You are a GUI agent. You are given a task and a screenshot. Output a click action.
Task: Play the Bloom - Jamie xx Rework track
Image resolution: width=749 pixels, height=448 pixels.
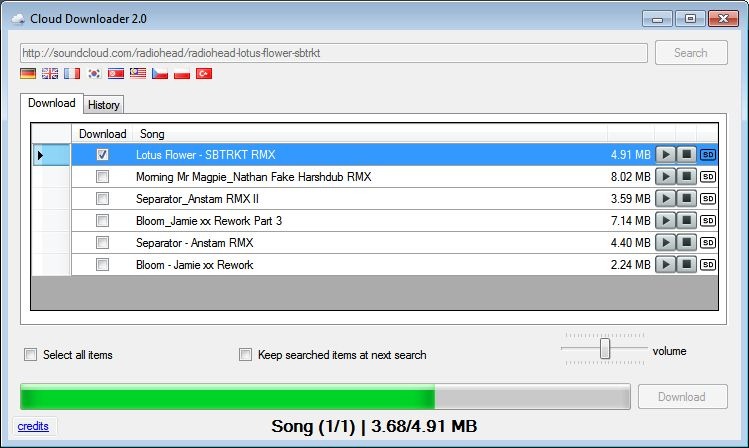click(x=665, y=265)
